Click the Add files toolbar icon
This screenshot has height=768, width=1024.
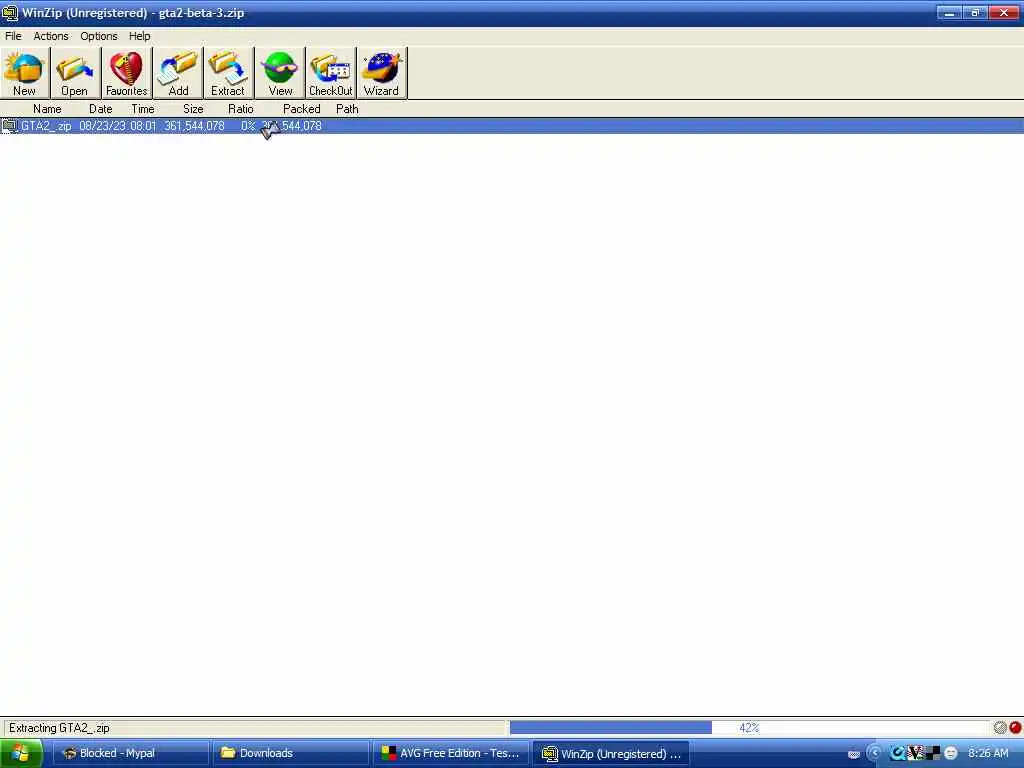pyautogui.click(x=178, y=72)
